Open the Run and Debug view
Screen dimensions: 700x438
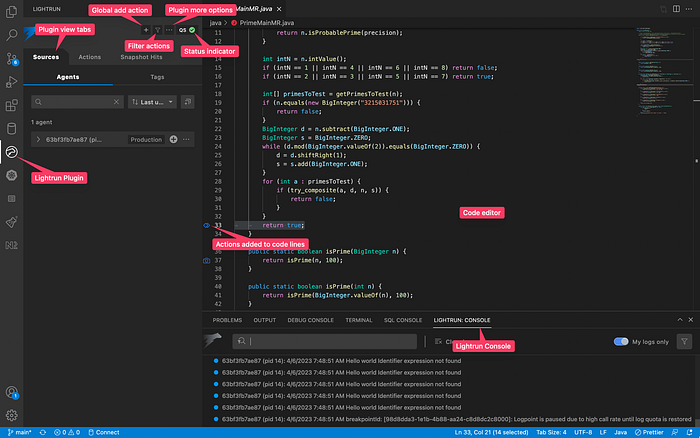pos(12,82)
